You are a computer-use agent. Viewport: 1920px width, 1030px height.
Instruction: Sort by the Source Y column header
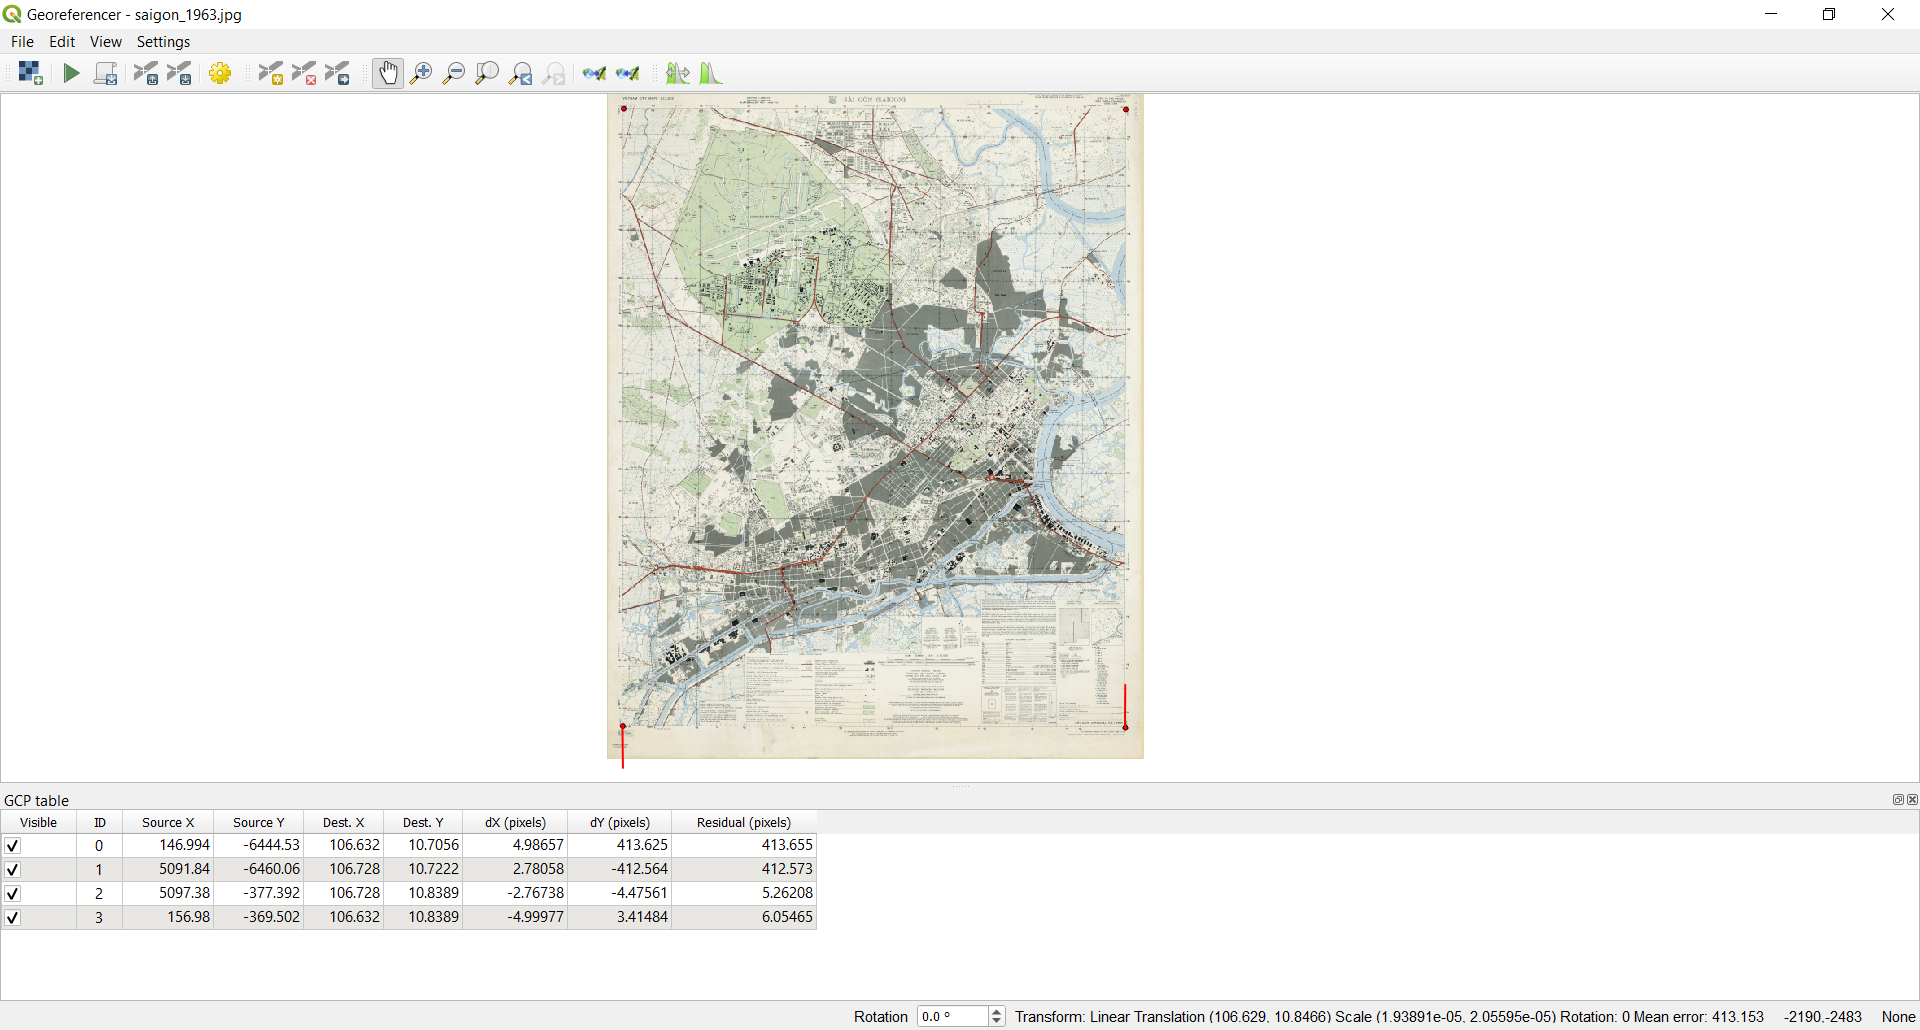[258, 822]
